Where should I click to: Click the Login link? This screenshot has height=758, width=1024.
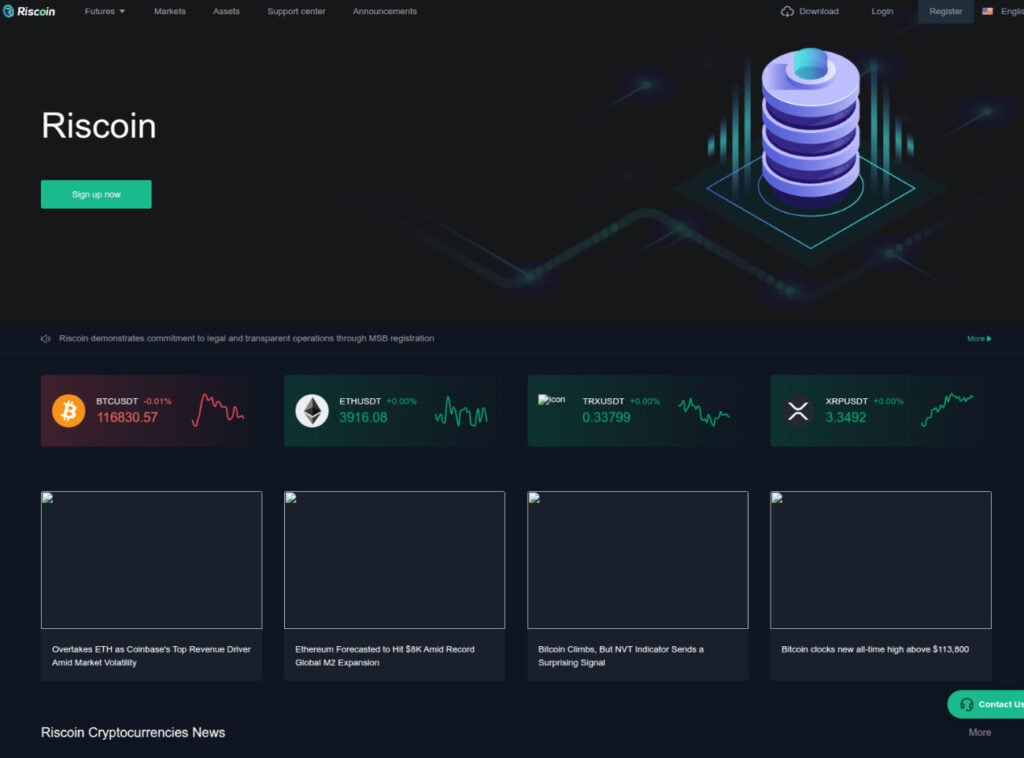coord(881,11)
